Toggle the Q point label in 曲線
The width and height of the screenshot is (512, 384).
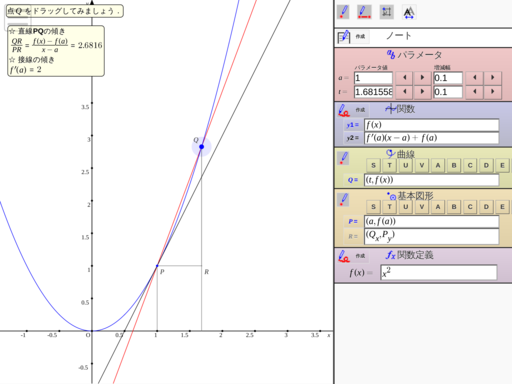pos(352,180)
